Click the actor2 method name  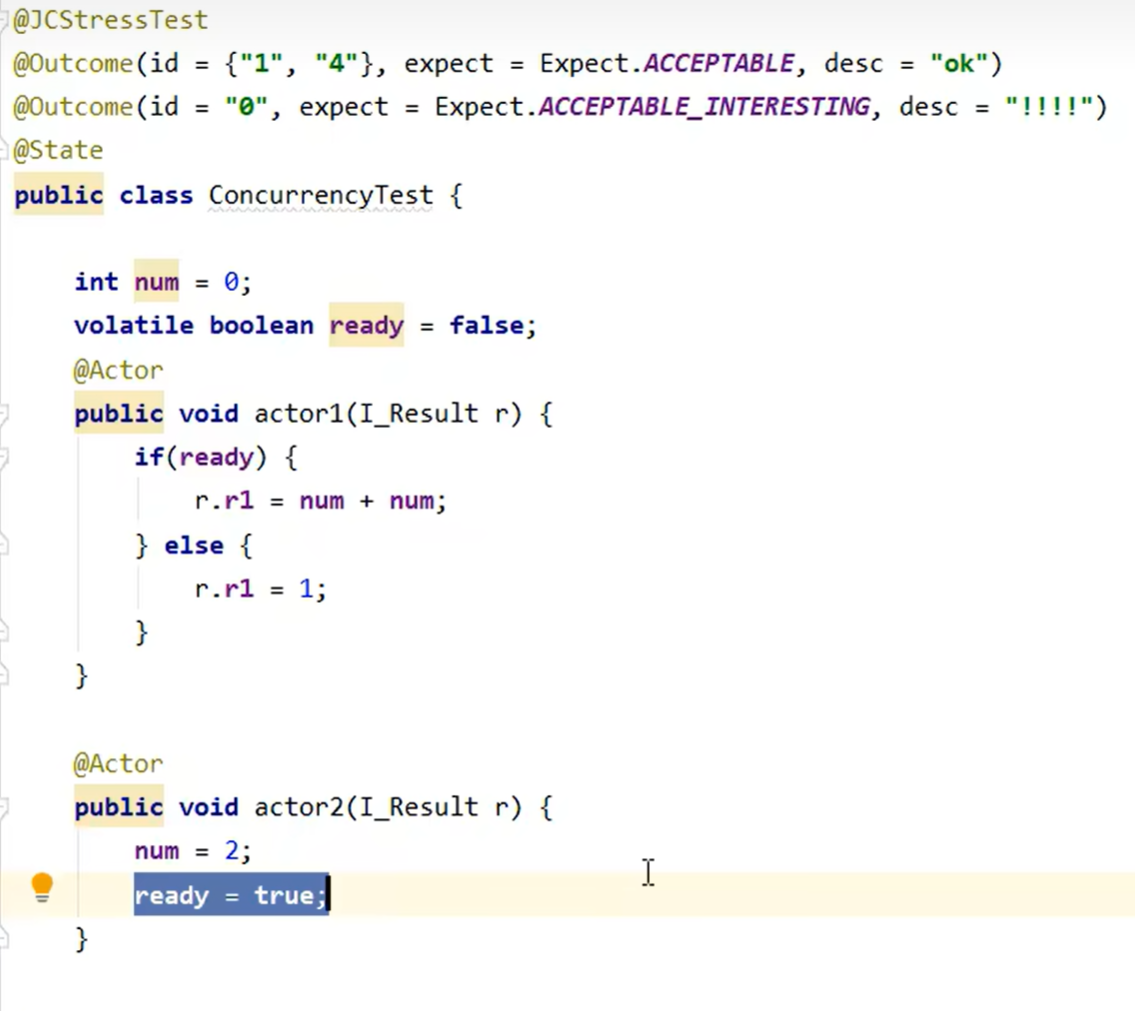tap(299, 807)
